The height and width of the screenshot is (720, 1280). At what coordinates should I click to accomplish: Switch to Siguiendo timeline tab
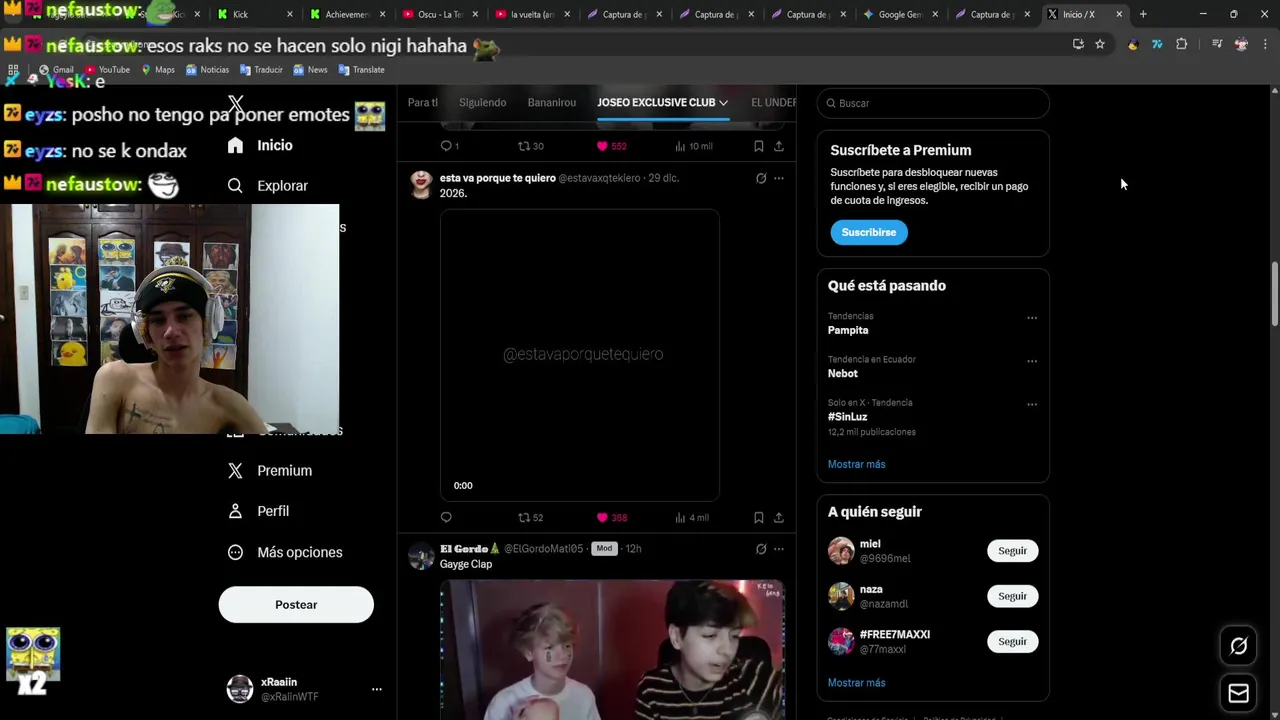click(482, 102)
